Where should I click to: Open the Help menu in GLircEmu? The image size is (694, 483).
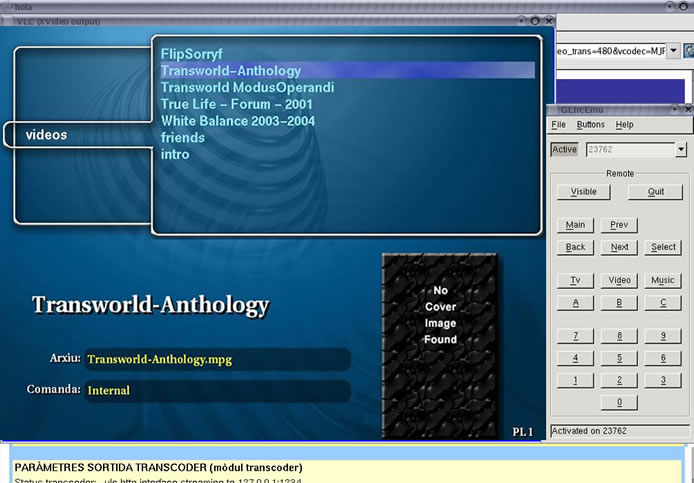coord(625,125)
